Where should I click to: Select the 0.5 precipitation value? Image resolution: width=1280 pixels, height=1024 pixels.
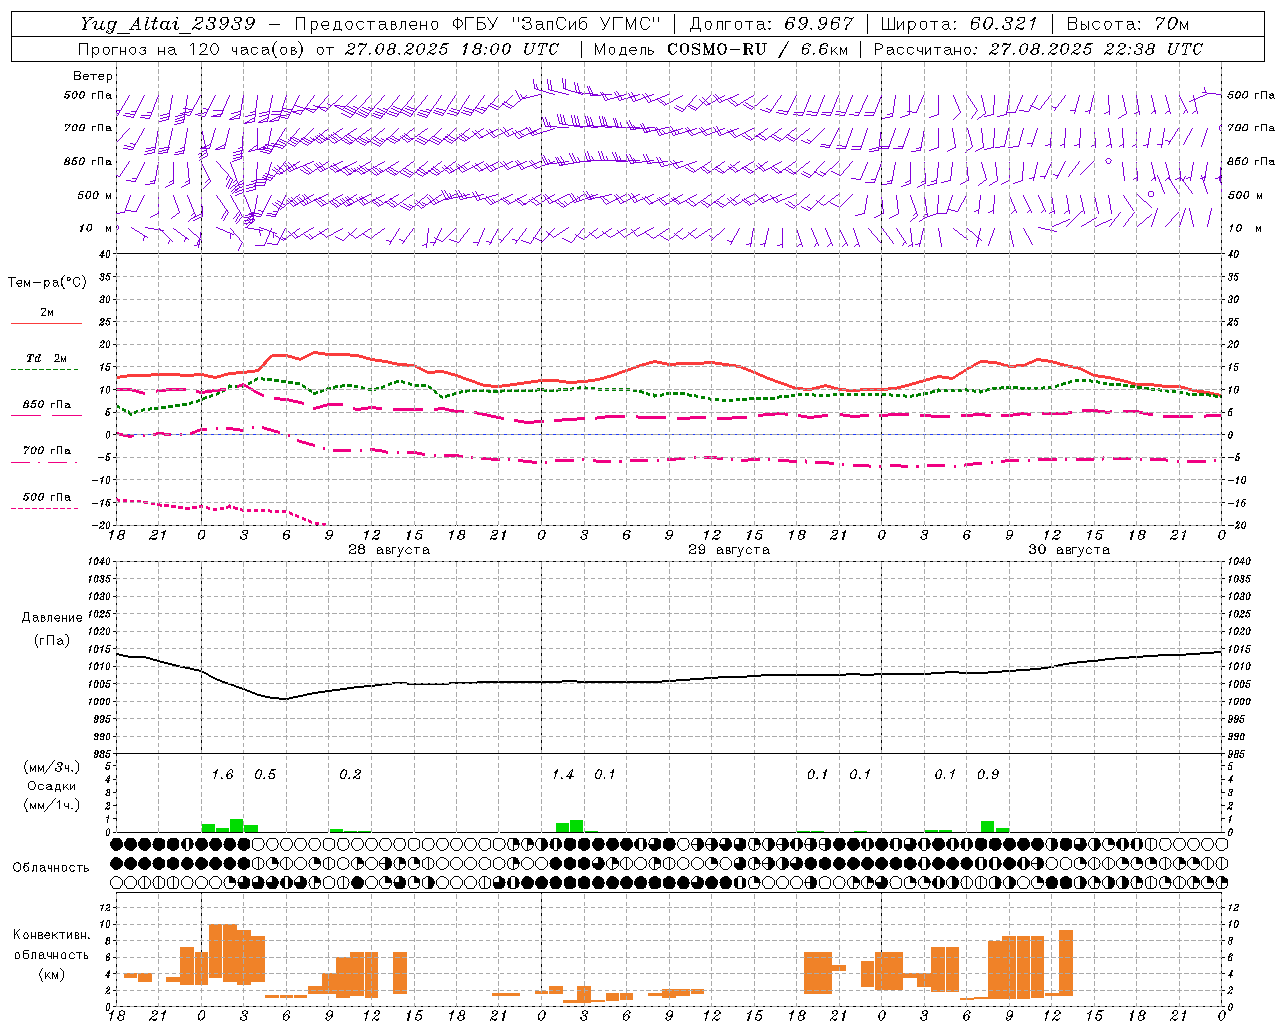coord(265,774)
